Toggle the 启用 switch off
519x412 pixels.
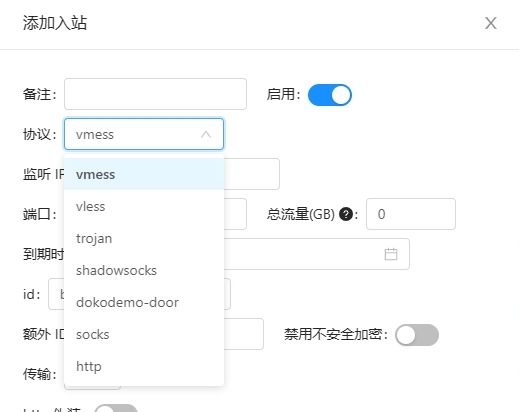[x=330, y=95]
